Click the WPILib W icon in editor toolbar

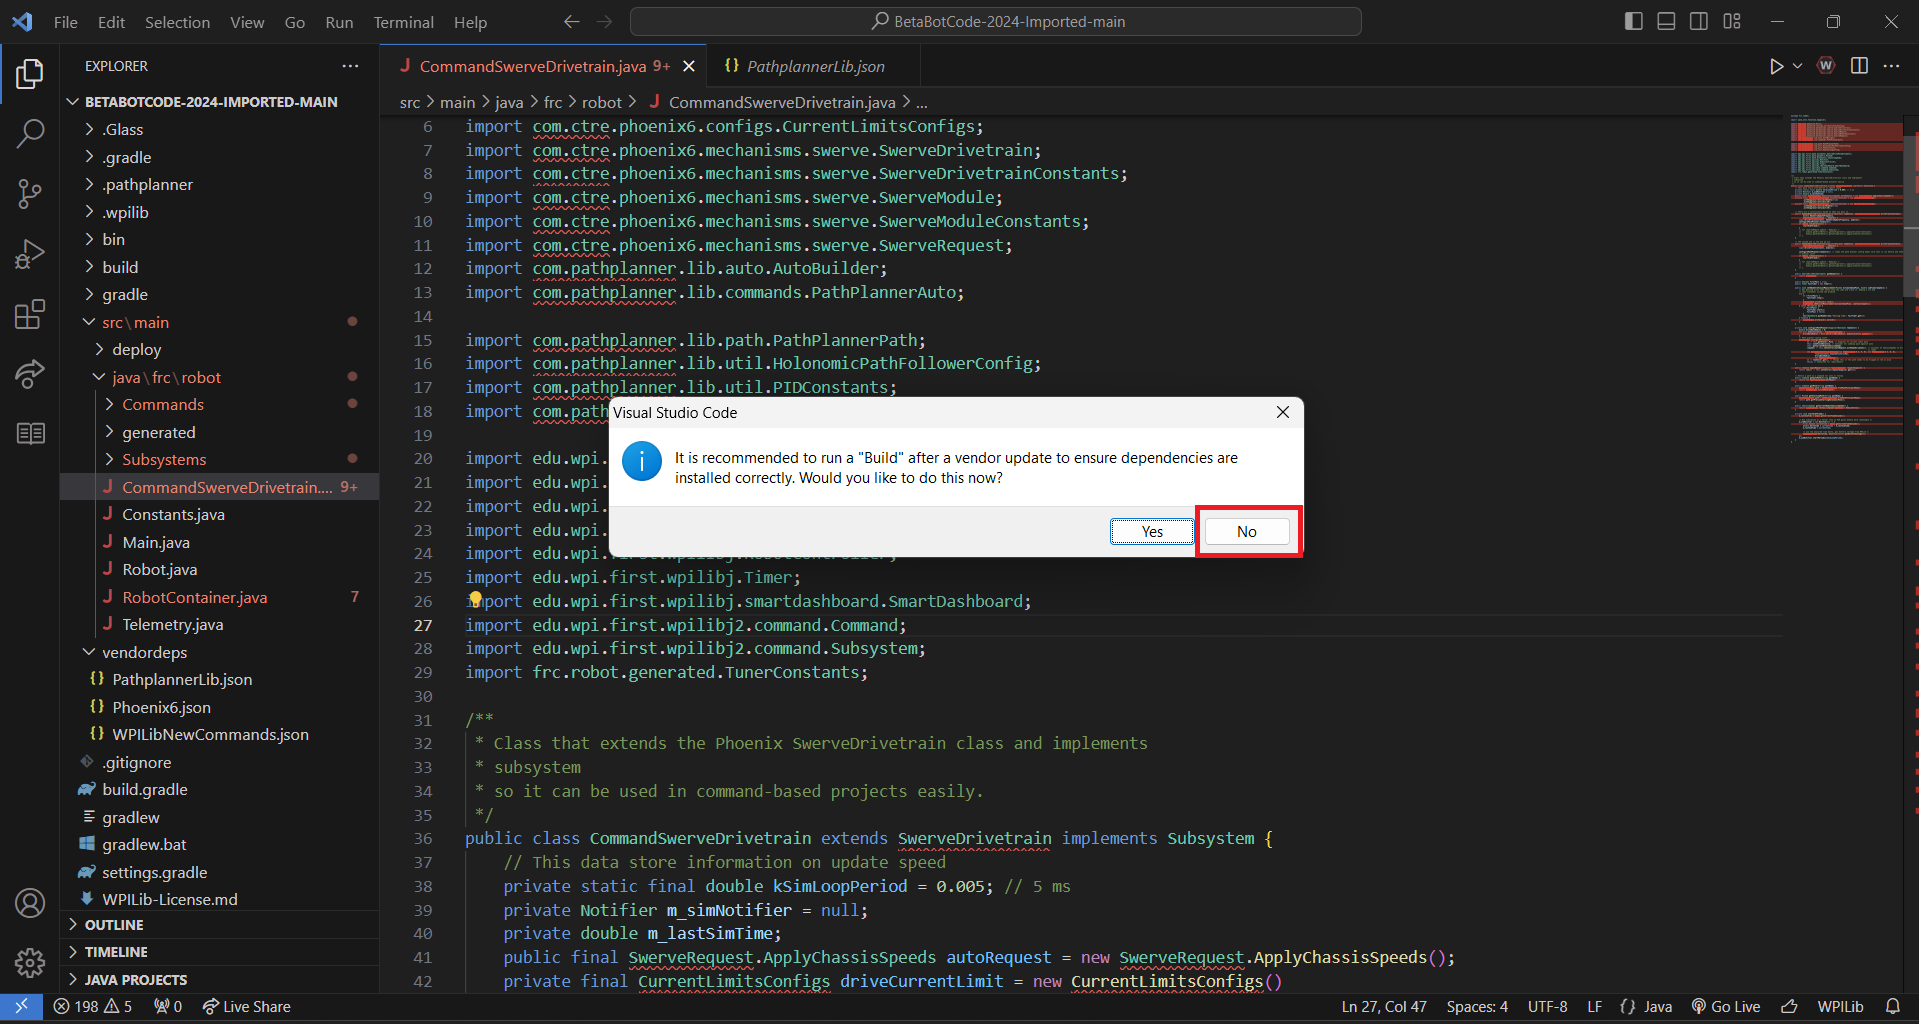pyautogui.click(x=1826, y=66)
